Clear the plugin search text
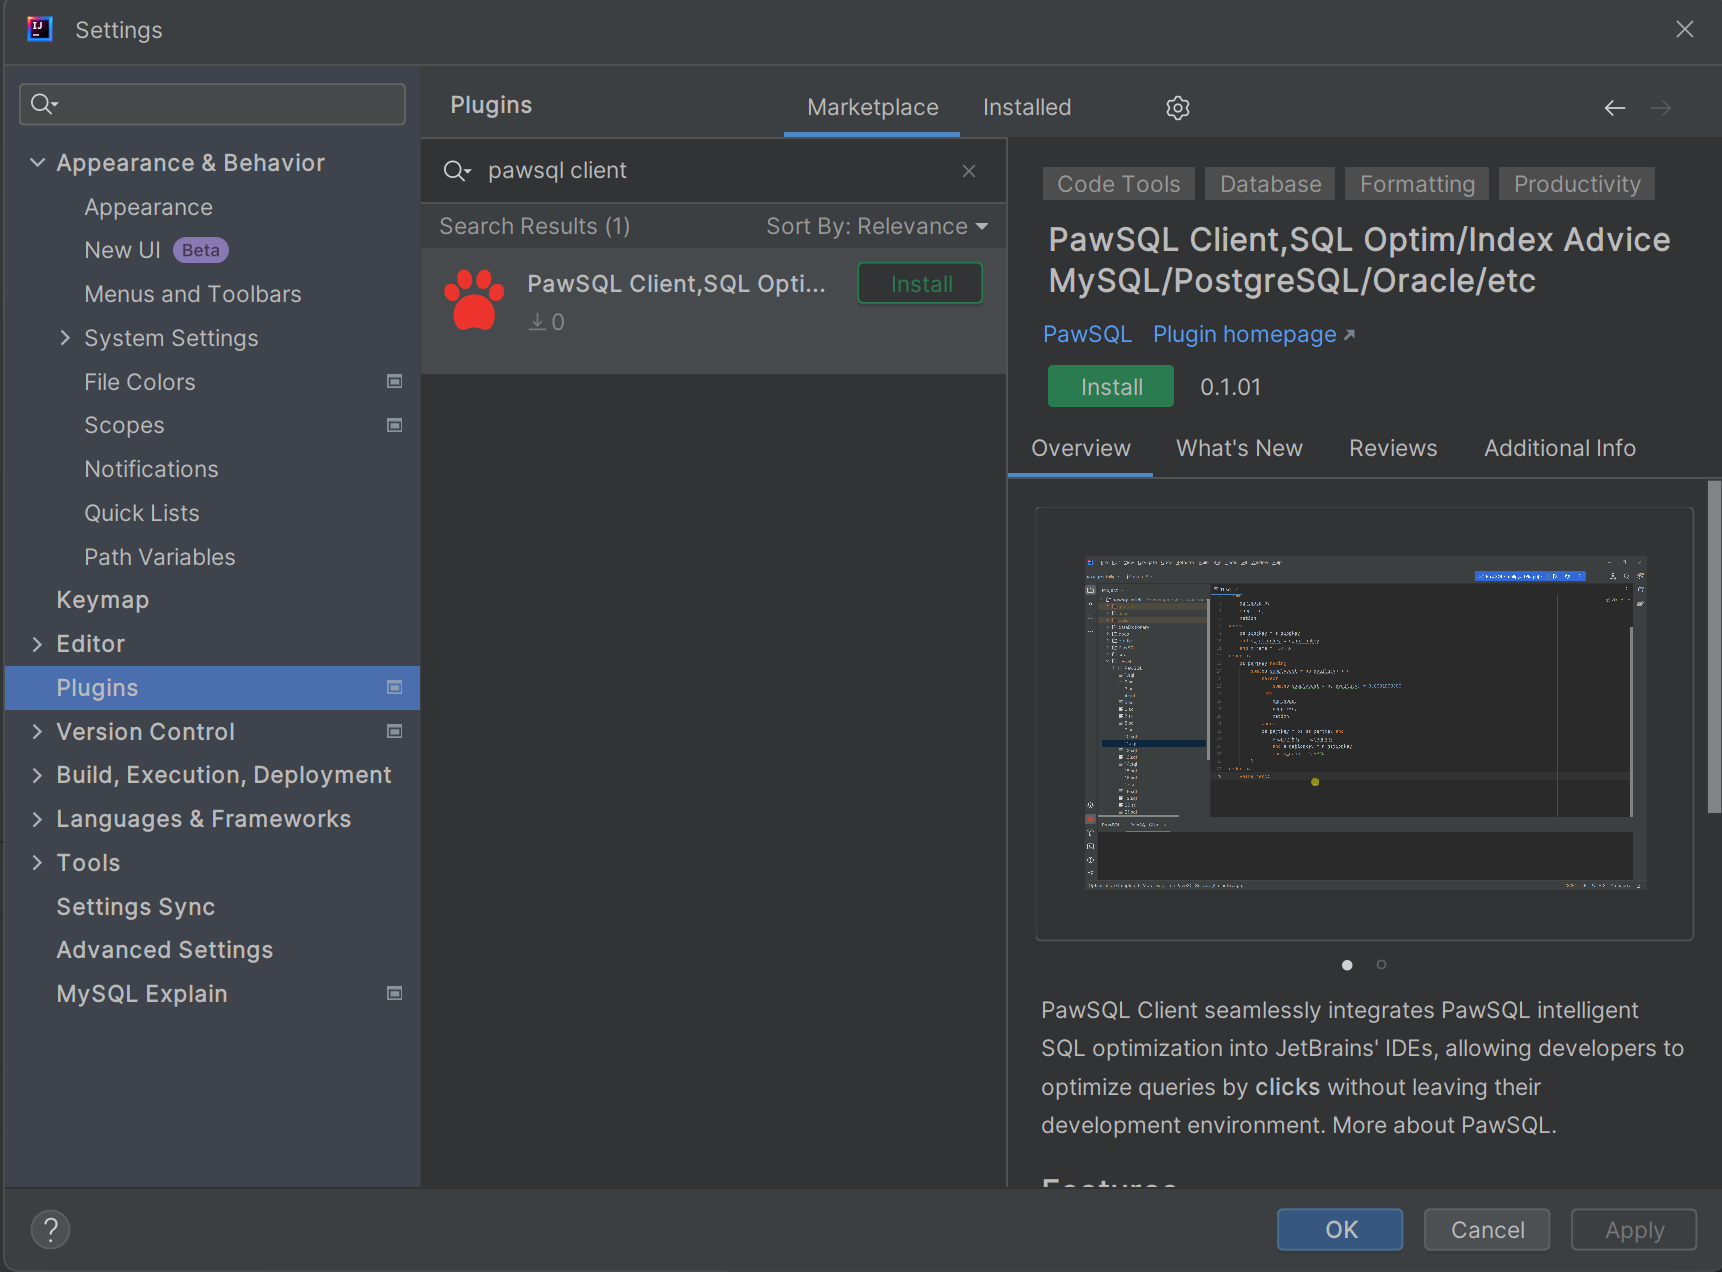This screenshot has height=1272, width=1722. point(968,171)
